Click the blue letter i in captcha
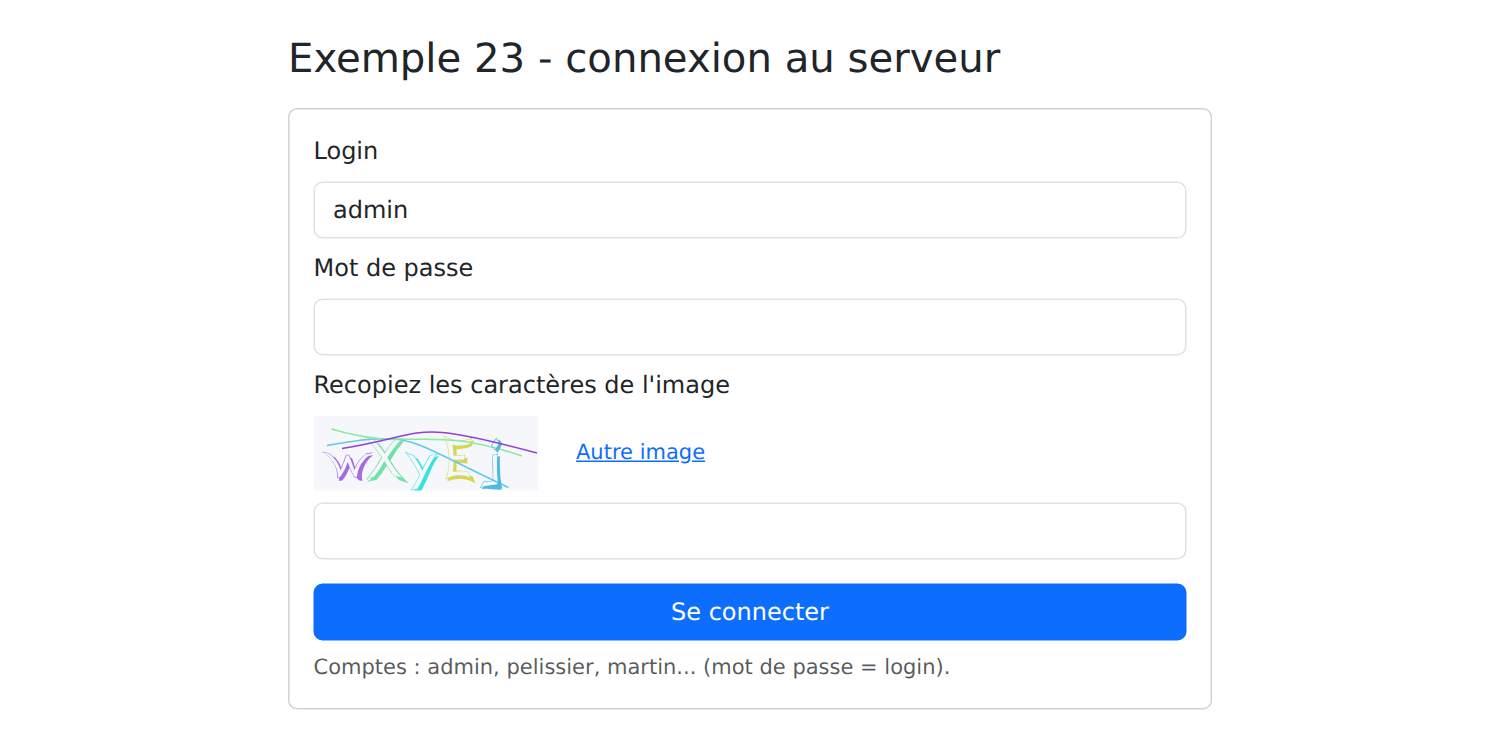The image size is (1500, 750). click(x=491, y=463)
